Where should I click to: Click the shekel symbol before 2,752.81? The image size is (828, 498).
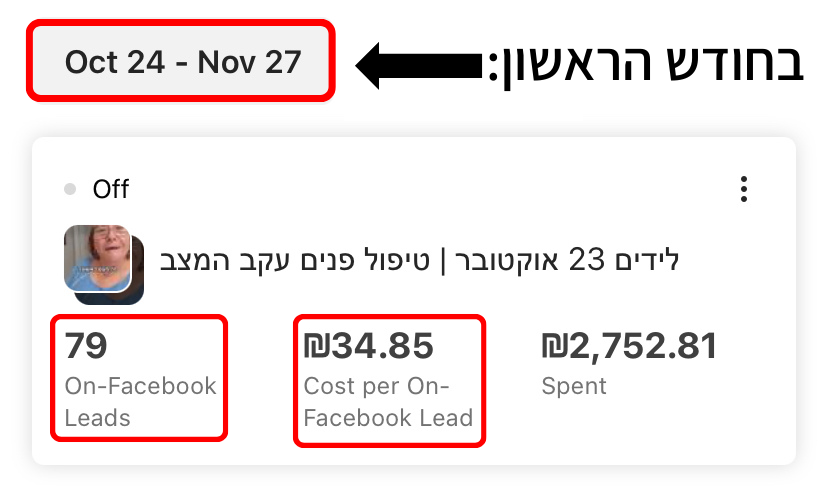point(554,346)
